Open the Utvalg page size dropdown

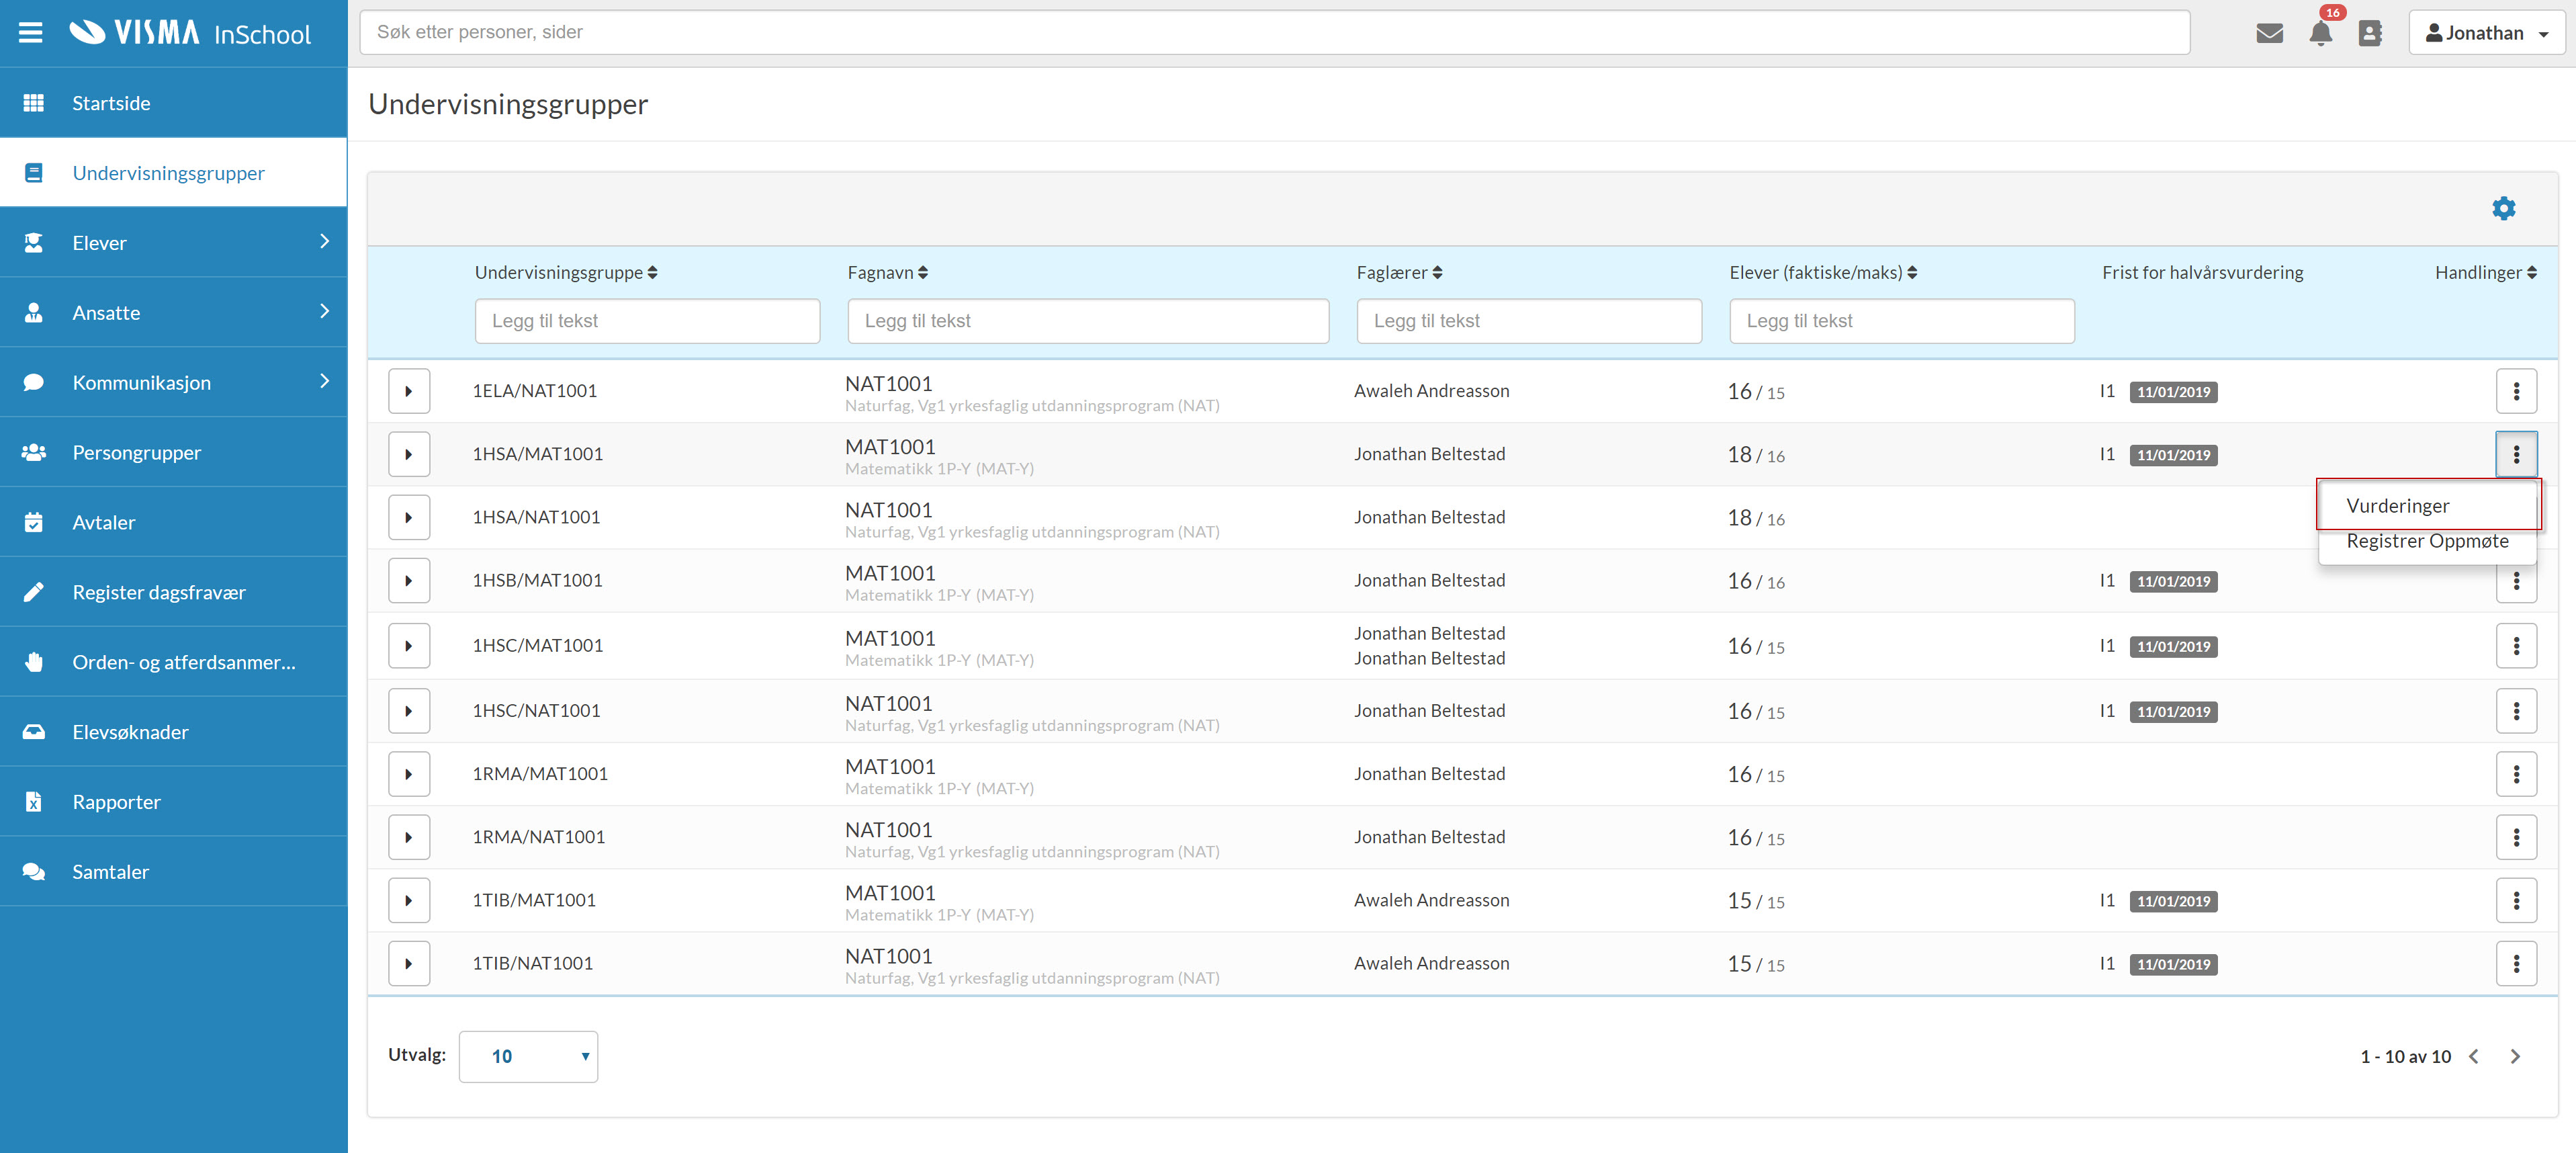pos(528,1056)
